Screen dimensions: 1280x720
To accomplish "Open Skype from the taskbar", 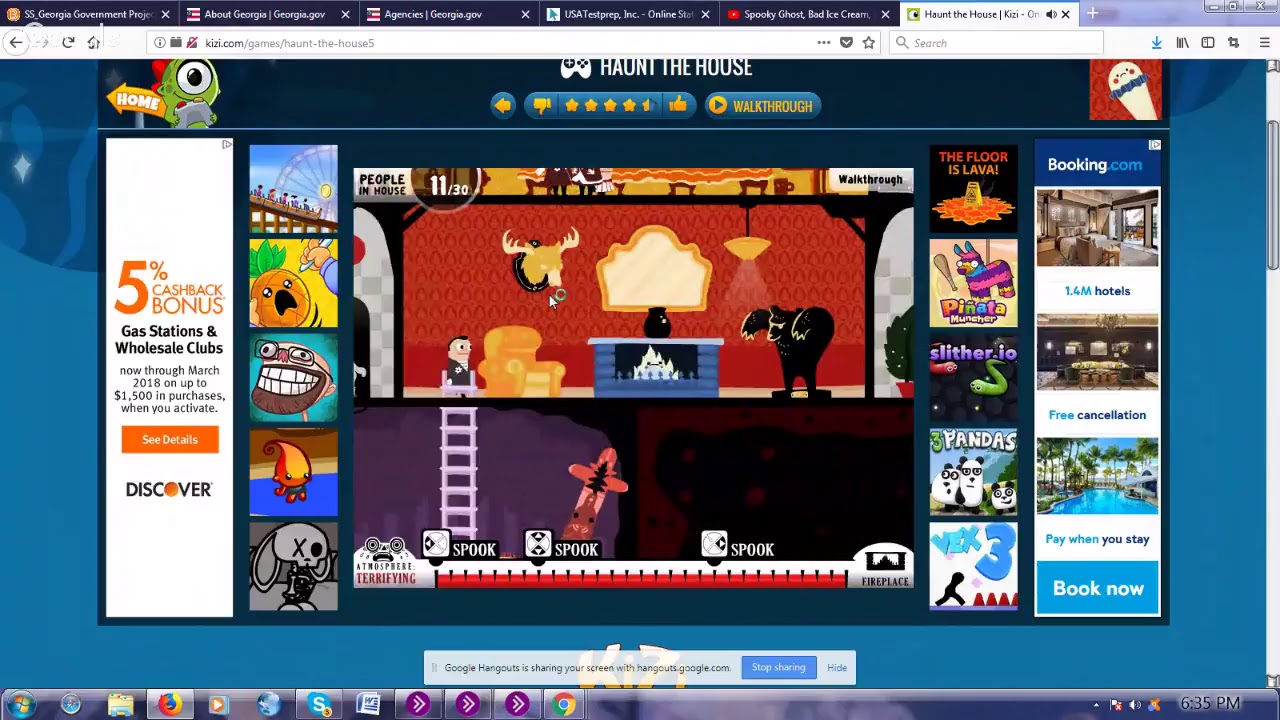I will pyautogui.click(x=319, y=705).
